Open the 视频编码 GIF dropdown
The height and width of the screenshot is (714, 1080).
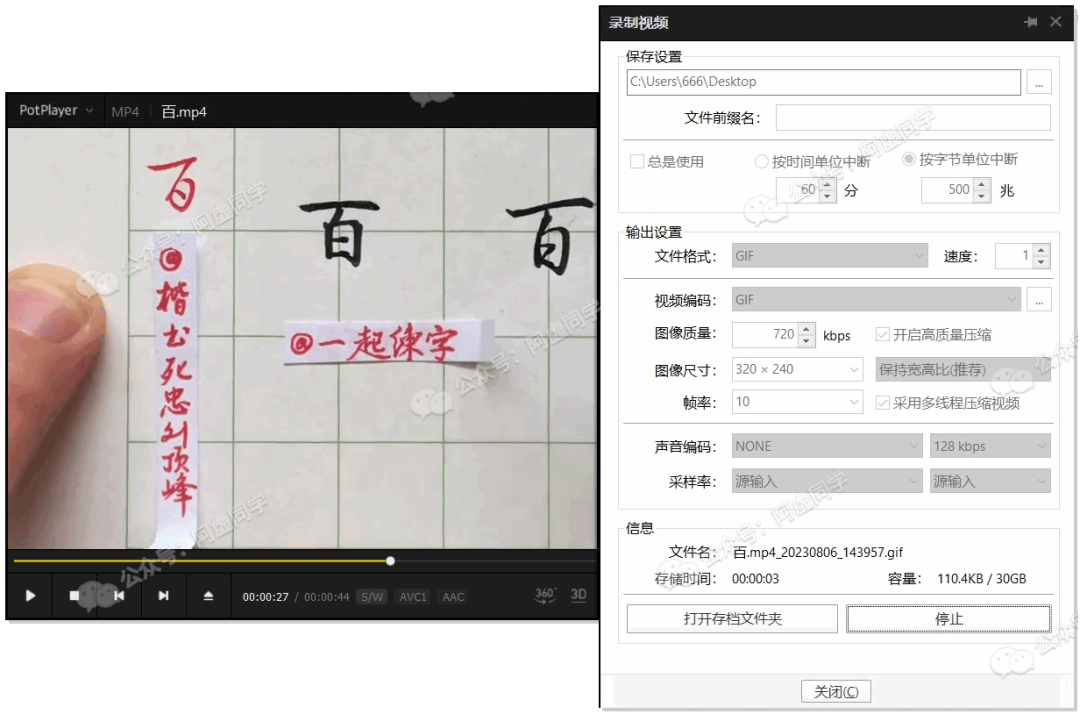click(875, 300)
